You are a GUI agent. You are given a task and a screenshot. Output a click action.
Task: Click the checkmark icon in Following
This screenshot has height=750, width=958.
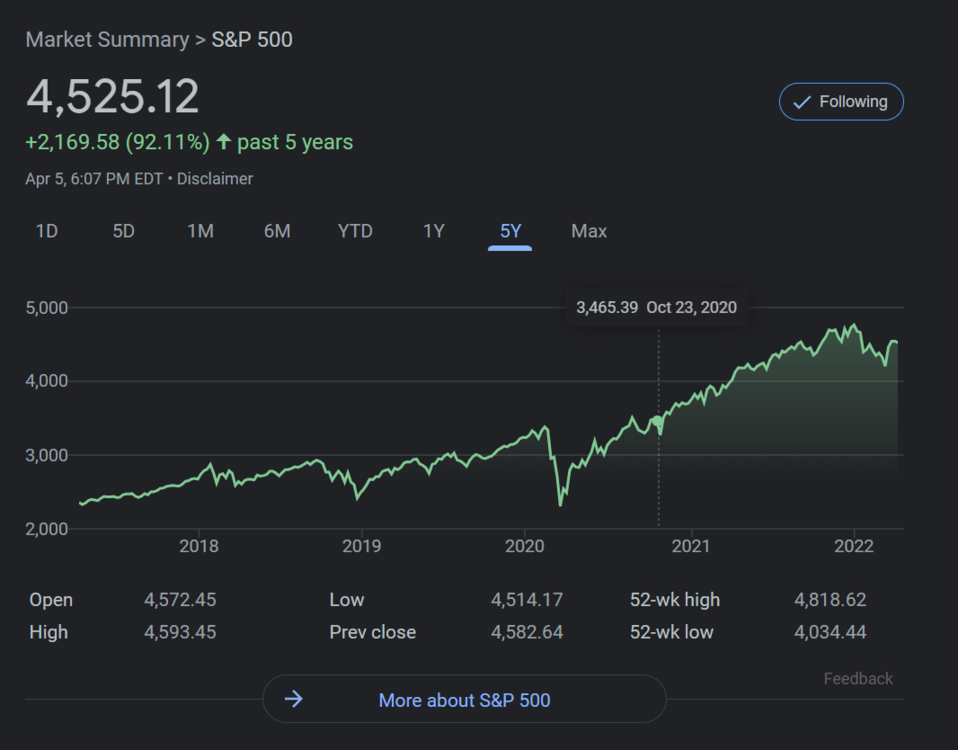[x=801, y=102]
